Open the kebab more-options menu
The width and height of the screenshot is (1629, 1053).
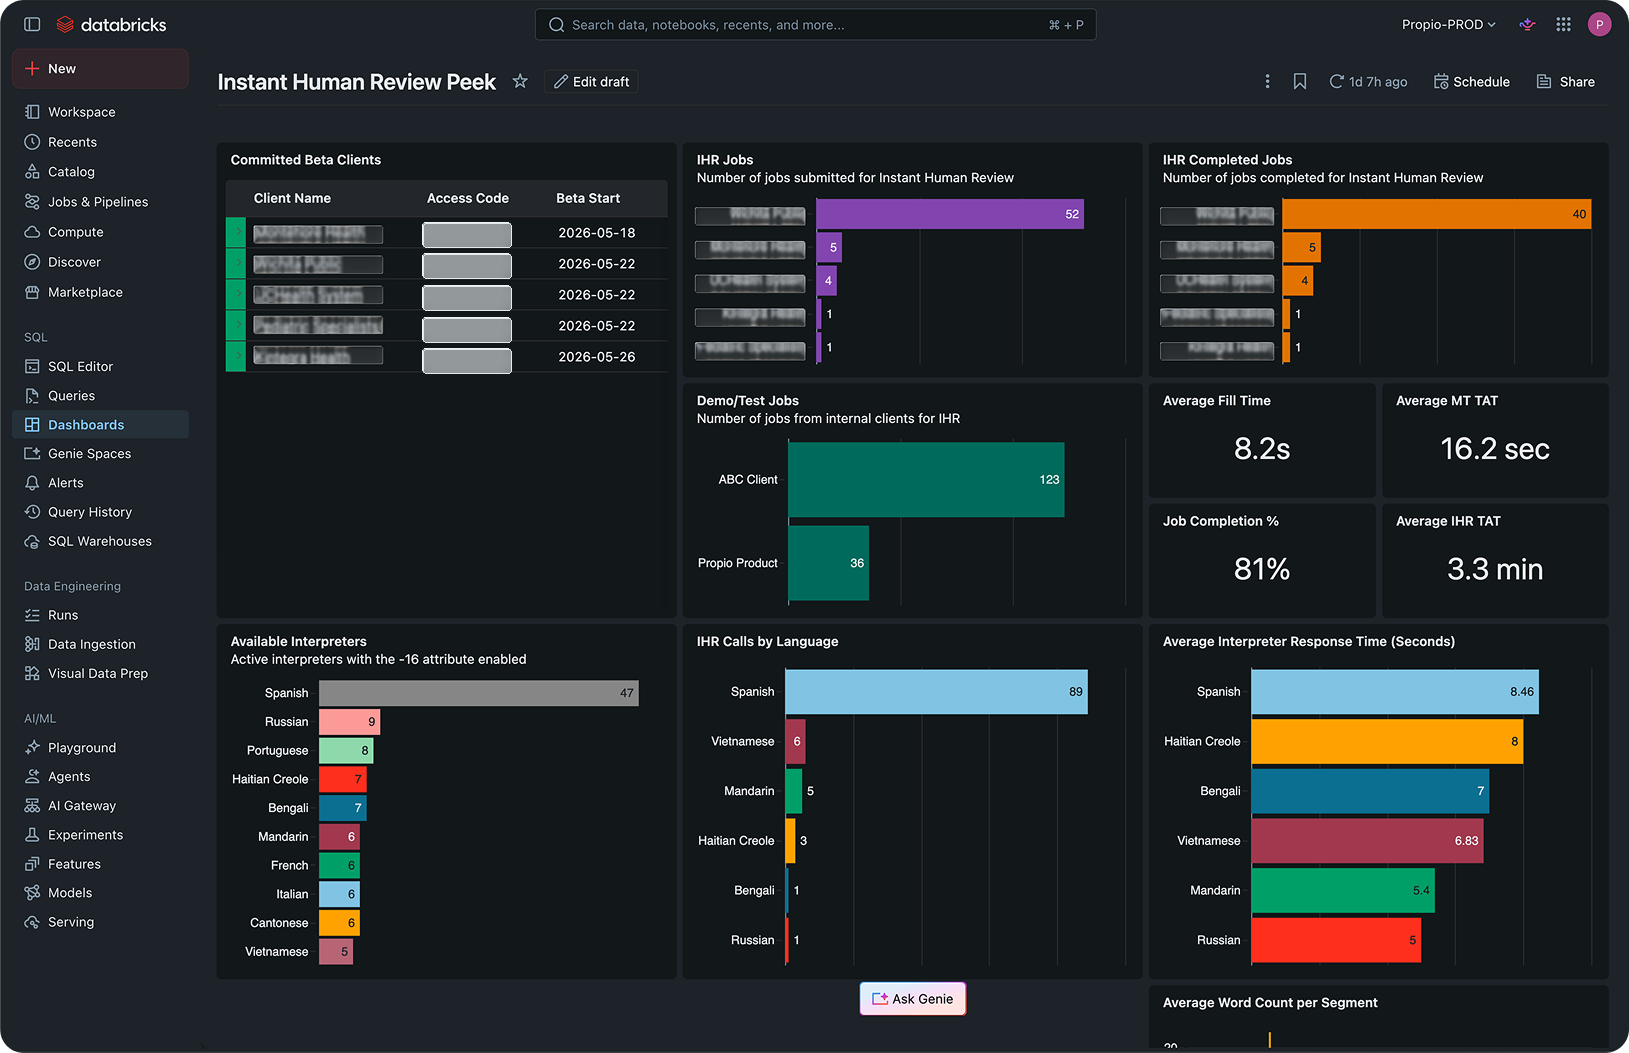point(1267,81)
